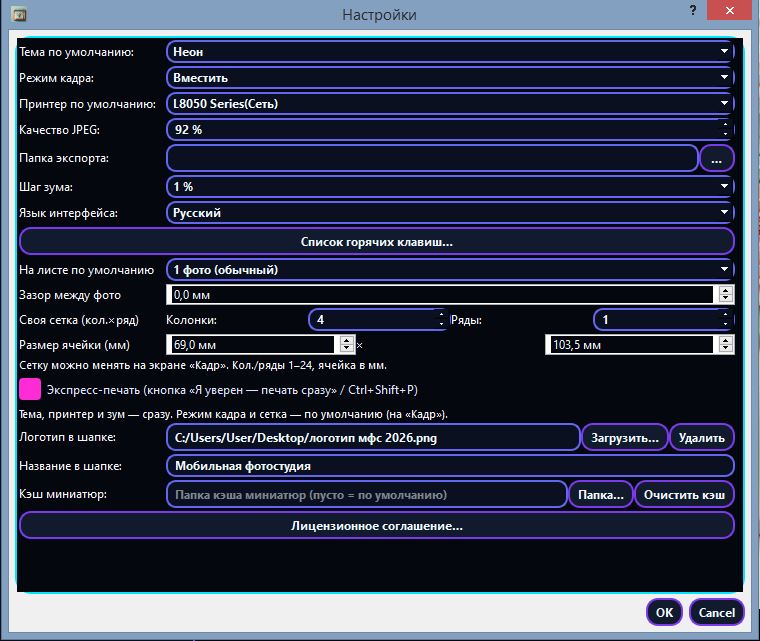Click the Качество JPEG label
The image size is (760, 641).
click(59, 129)
